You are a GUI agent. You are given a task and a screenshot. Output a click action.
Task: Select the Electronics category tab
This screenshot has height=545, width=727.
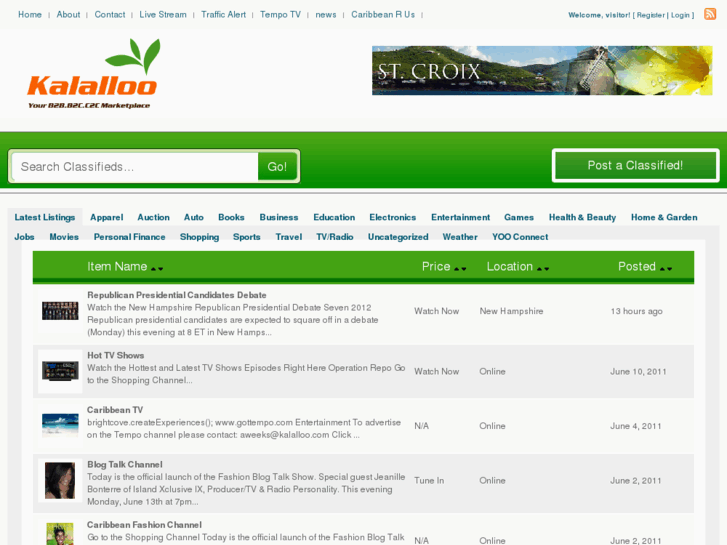pos(393,217)
